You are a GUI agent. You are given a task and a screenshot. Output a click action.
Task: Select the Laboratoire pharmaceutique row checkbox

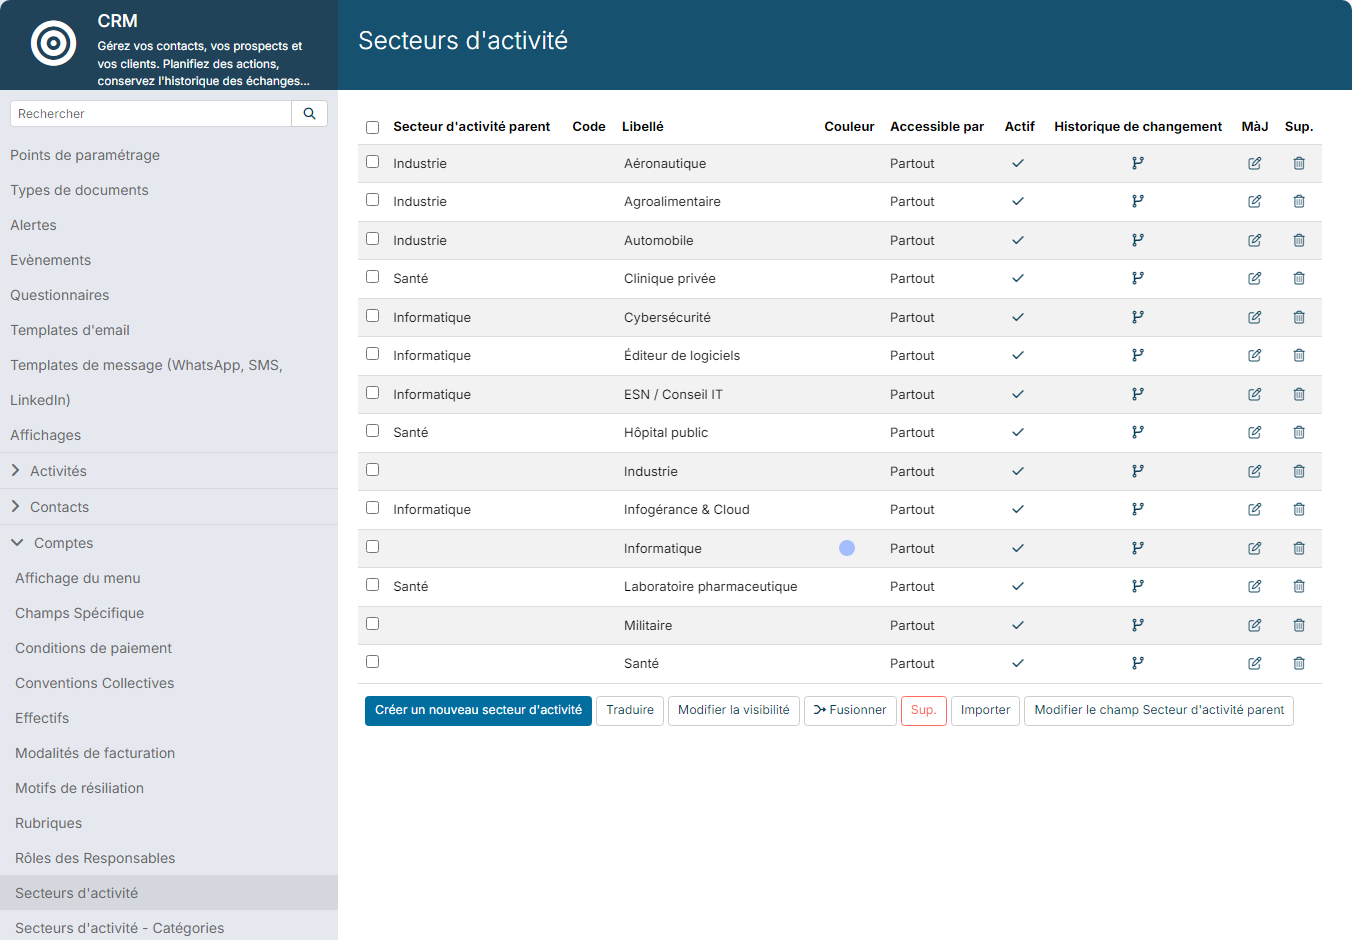[x=373, y=585]
